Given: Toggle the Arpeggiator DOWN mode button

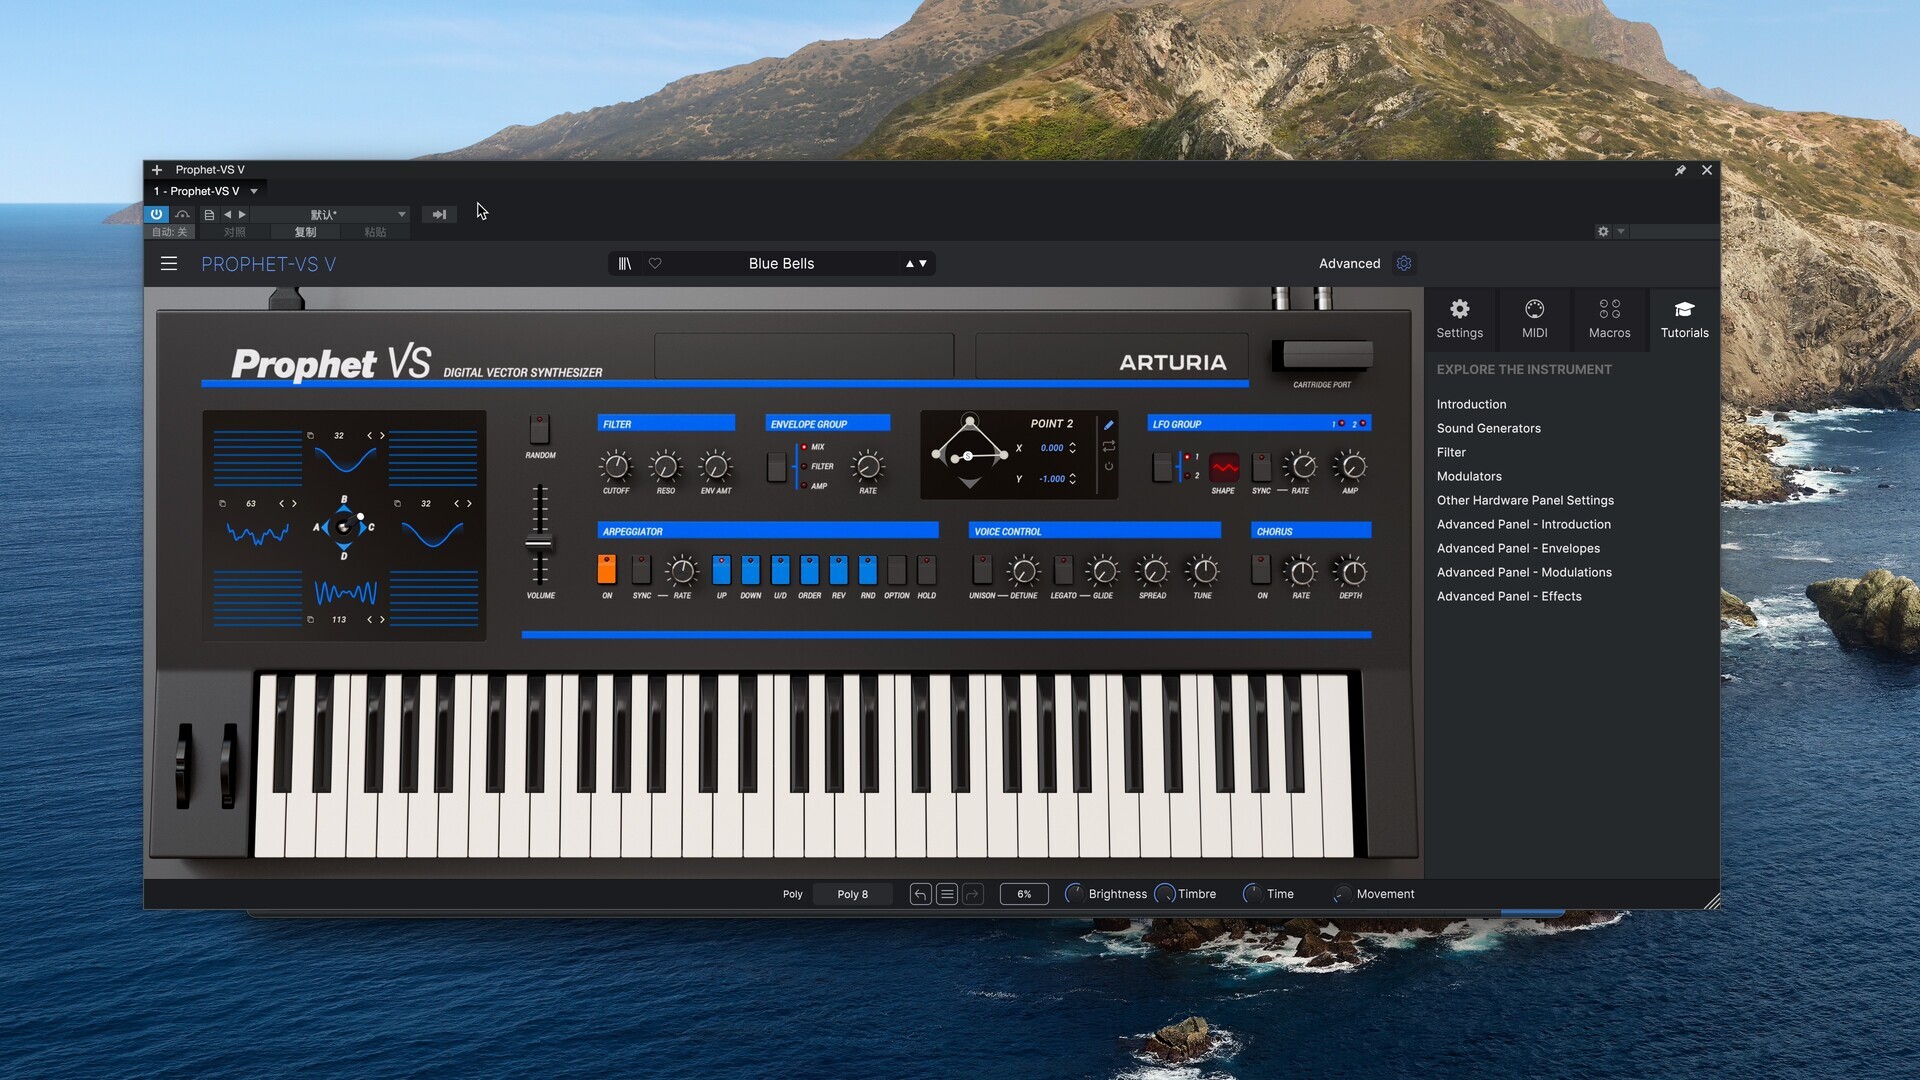Looking at the screenshot, I should tap(751, 569).
